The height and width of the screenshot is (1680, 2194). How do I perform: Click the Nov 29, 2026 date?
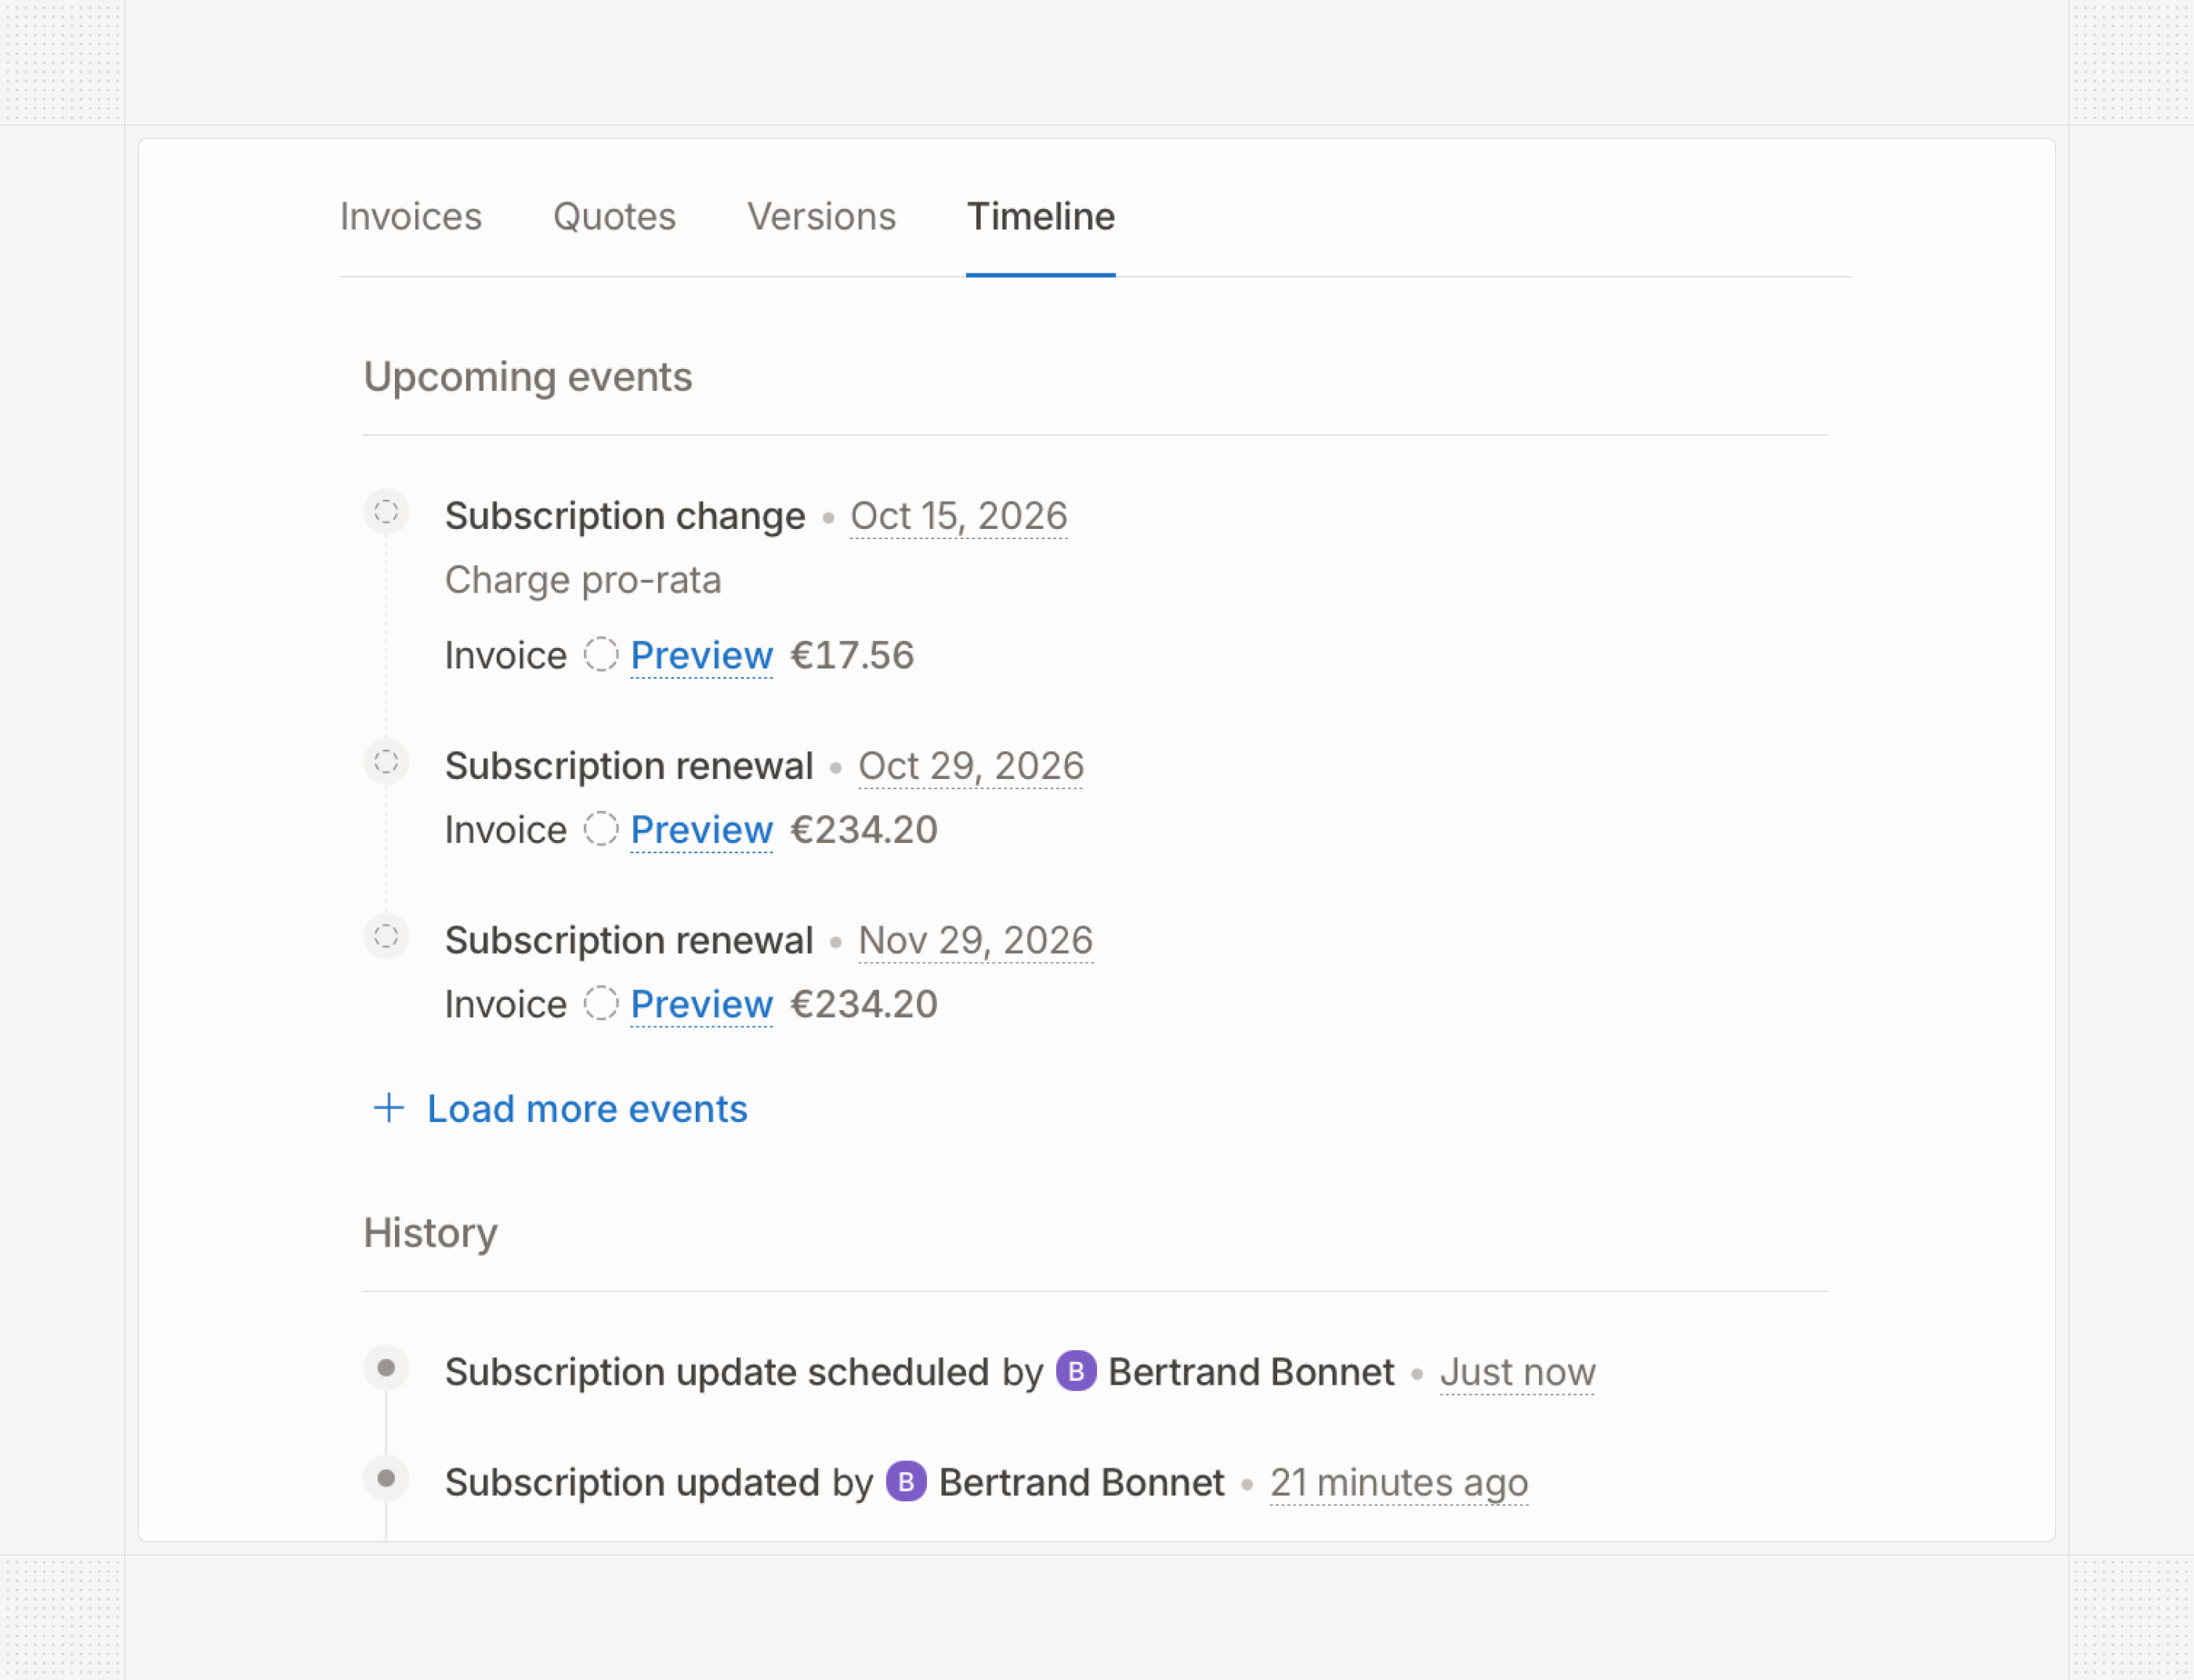(975, 940)
